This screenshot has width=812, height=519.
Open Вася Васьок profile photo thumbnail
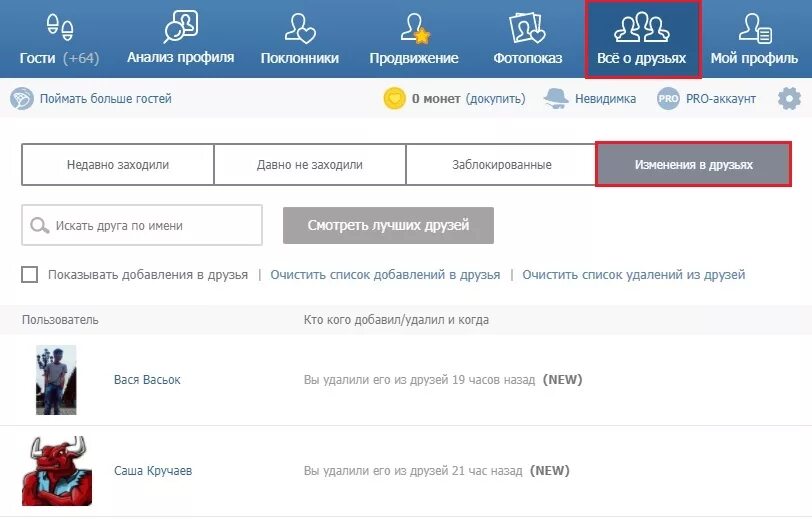click(x=56, y=380)
